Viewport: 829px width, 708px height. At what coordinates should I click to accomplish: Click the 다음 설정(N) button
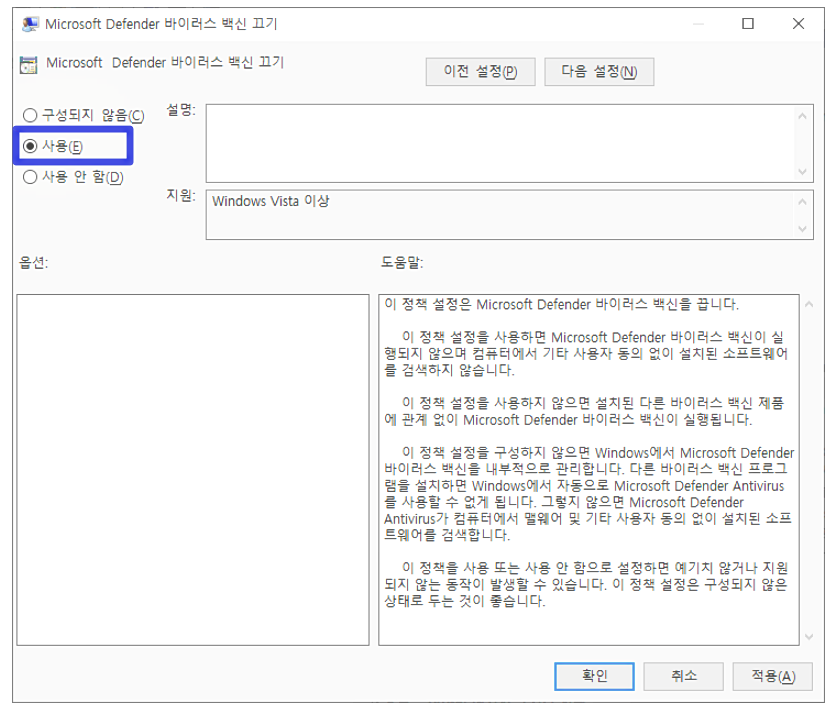[x=599, y=71]
